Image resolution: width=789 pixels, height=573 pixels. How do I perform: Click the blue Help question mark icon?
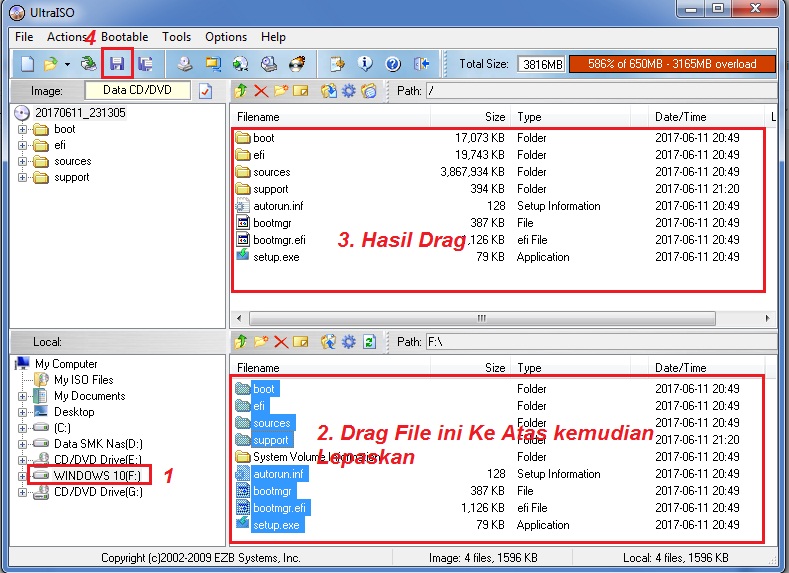pyautogui.click(x=393, y=64)
